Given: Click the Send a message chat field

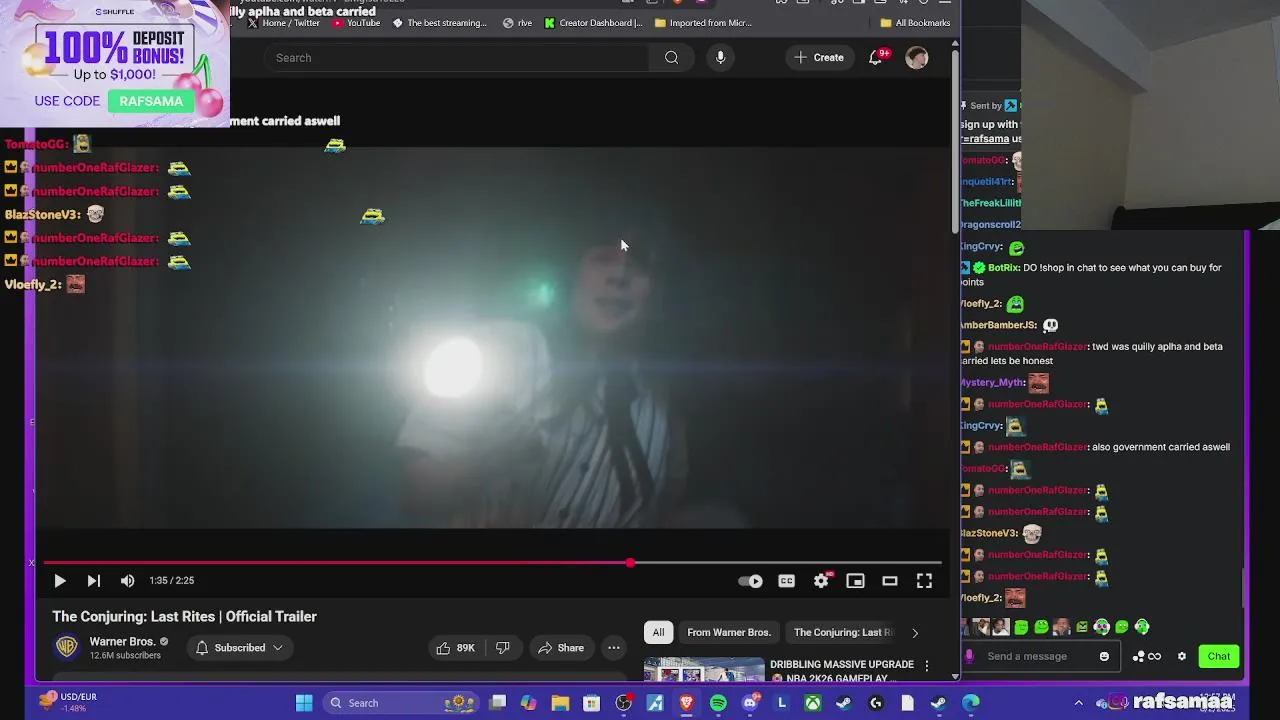Looking at the screenshot, I should pos(1038,656).
